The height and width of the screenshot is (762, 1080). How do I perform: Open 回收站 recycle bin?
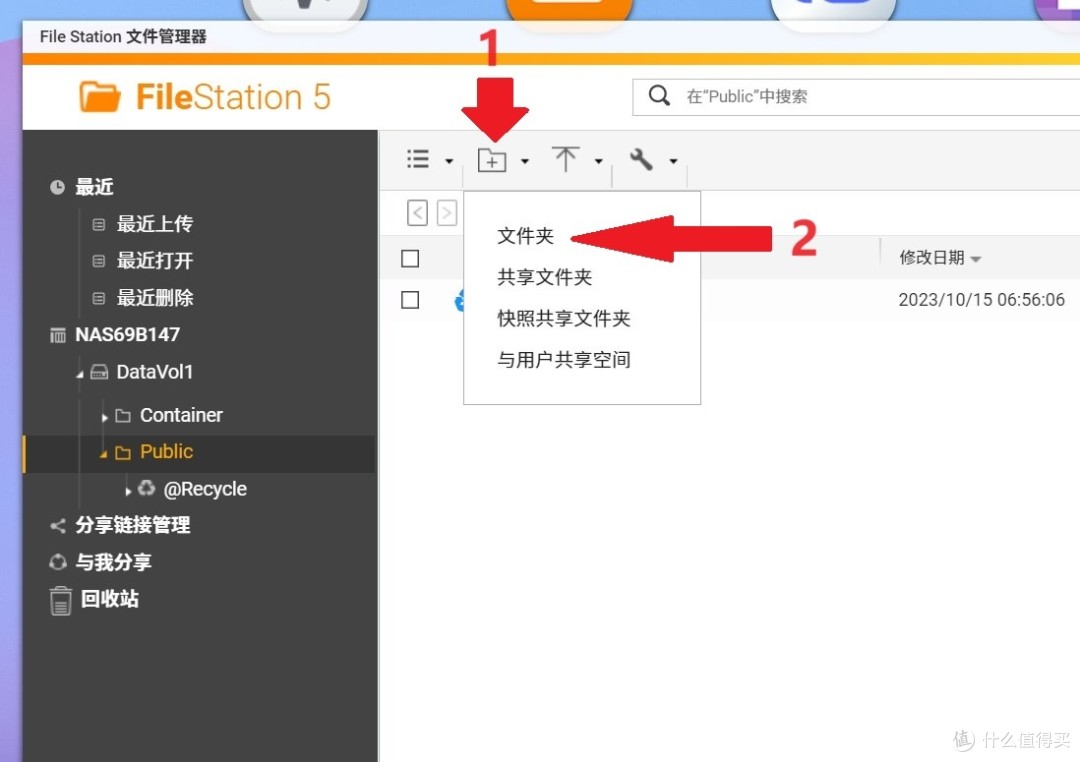pos(110,599)
